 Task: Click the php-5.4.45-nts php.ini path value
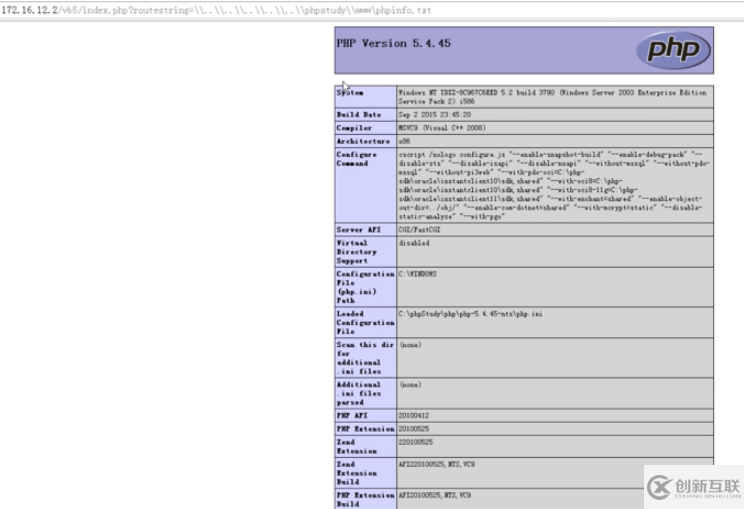[x=470, y=314]
